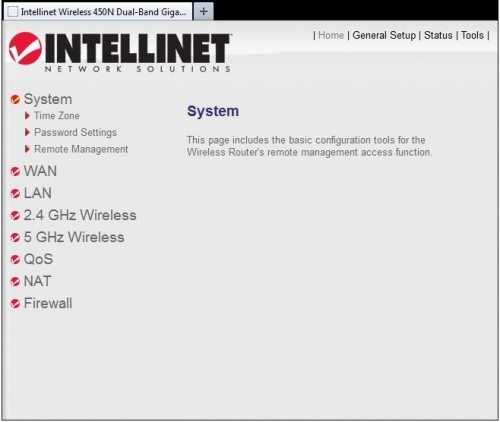Click the bullet icon beside 5 GHz Wireless
This screenshot has width=500, height=422.
15,237
